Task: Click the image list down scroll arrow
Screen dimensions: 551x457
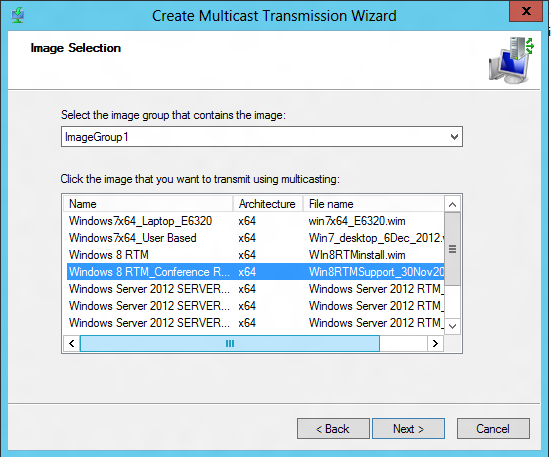Action: 452,326
